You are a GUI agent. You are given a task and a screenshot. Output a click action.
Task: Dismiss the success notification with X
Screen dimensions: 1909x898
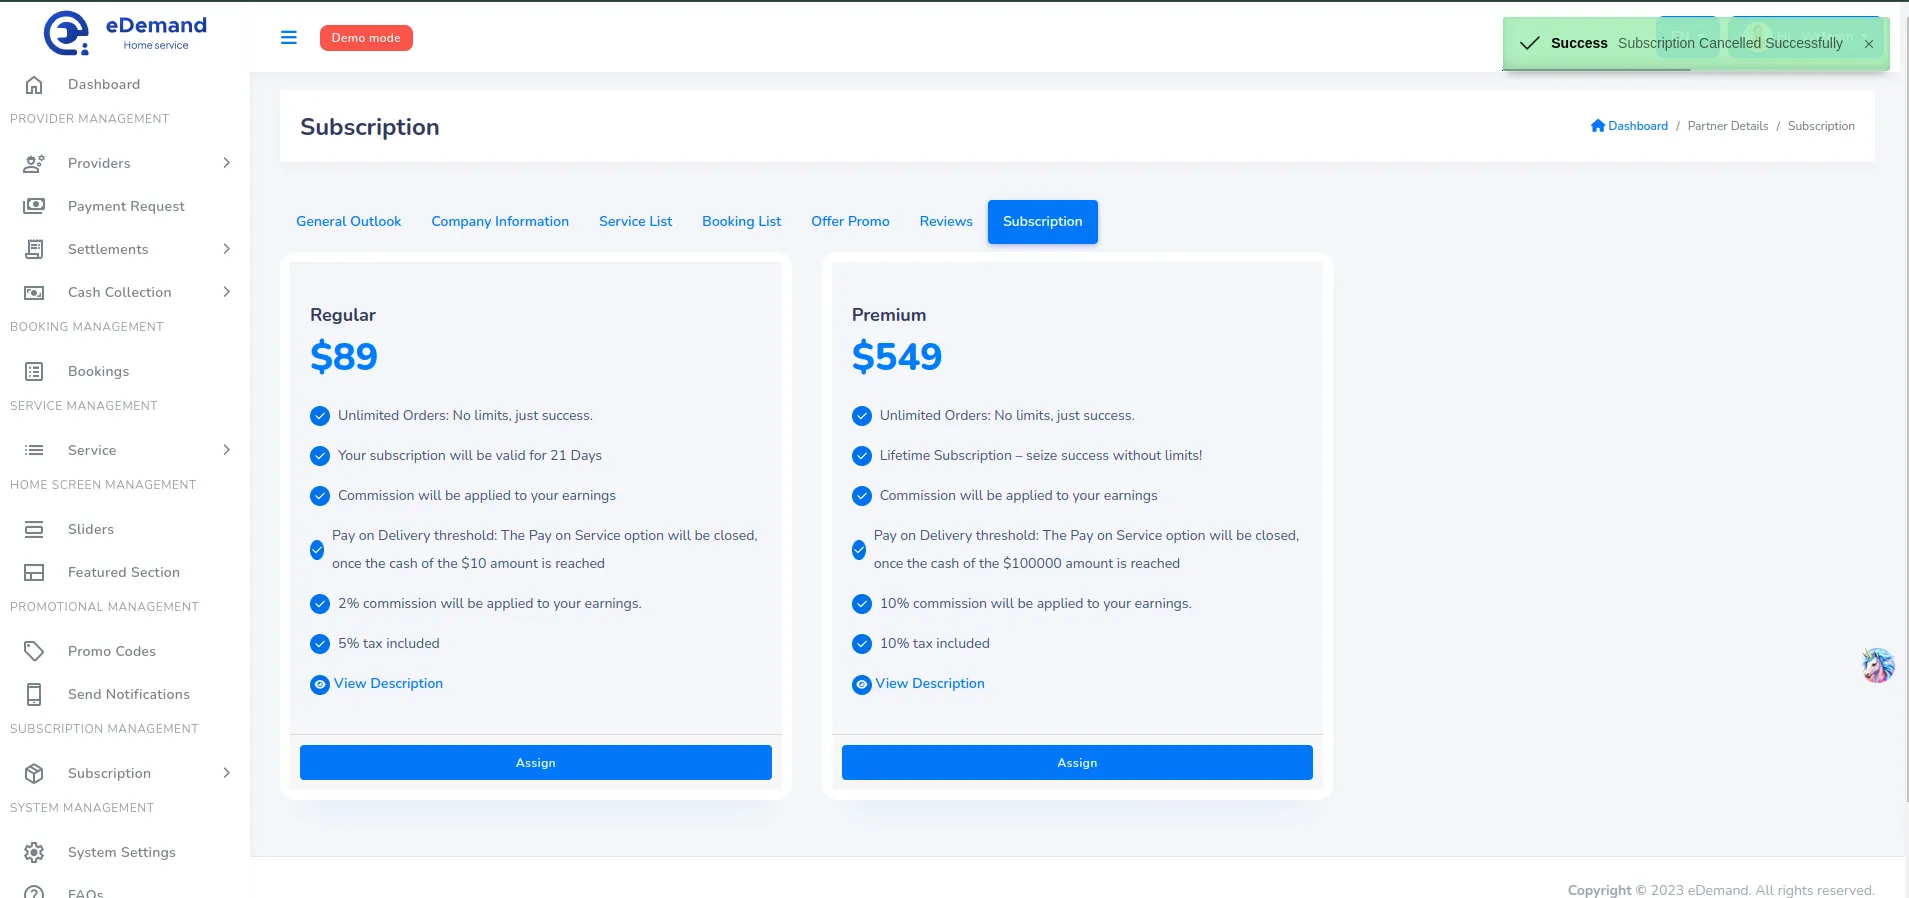click(1869, 44)
